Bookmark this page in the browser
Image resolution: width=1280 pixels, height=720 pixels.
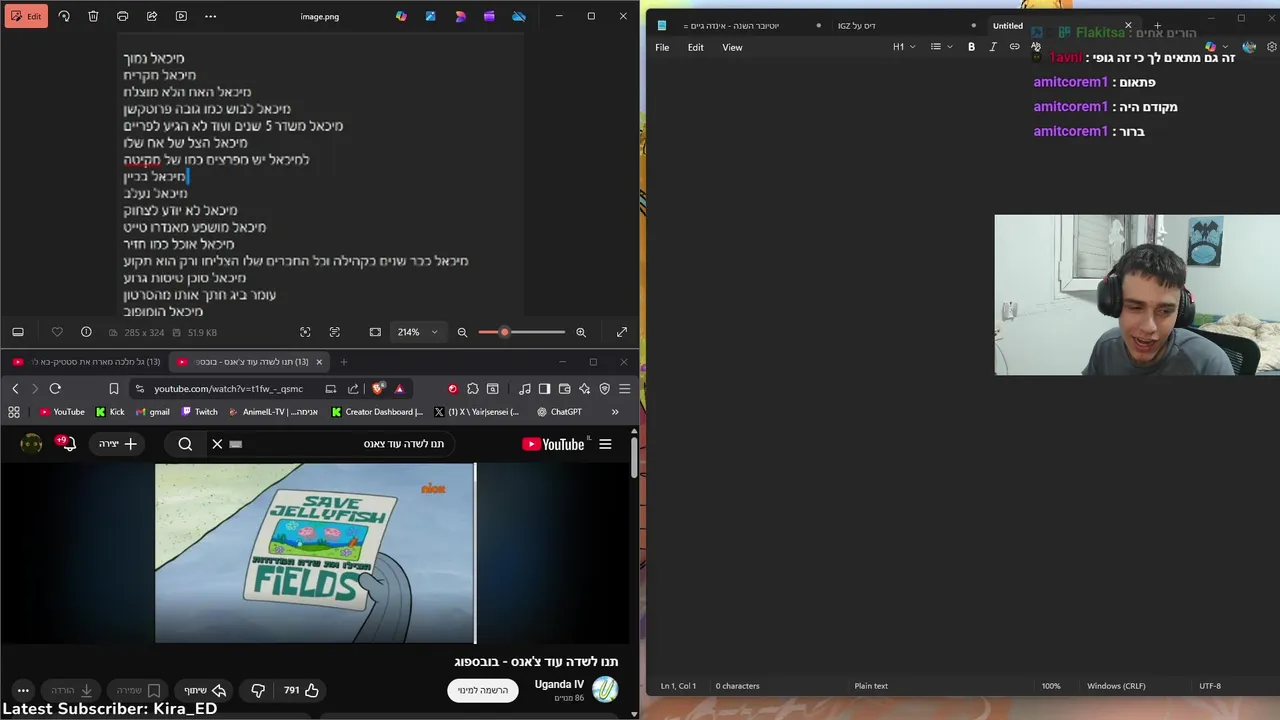click(114, 389)
